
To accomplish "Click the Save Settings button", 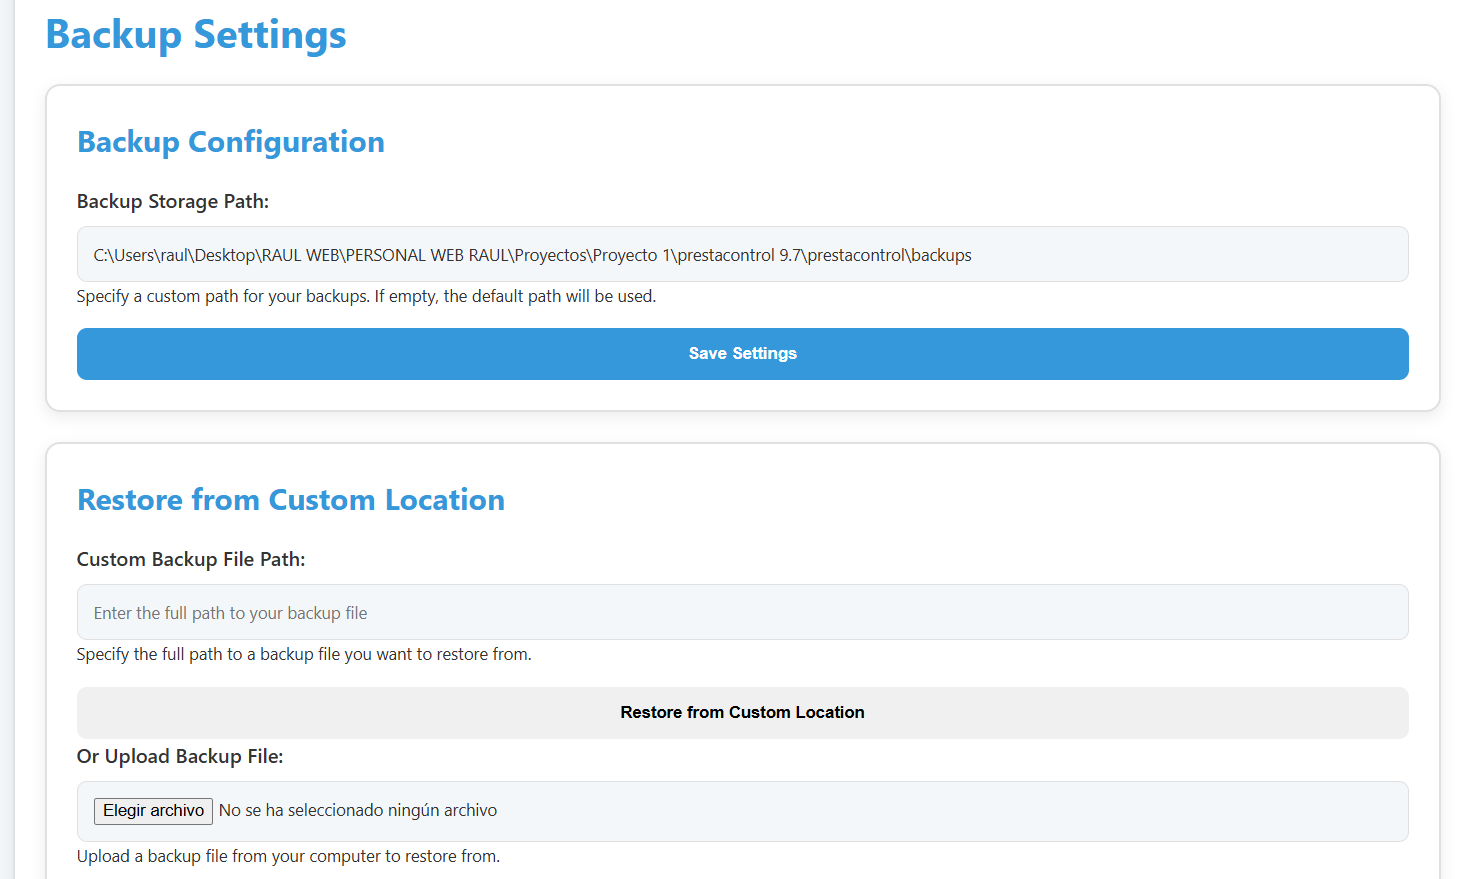I will pyautogui.click(x=742, y=354).
